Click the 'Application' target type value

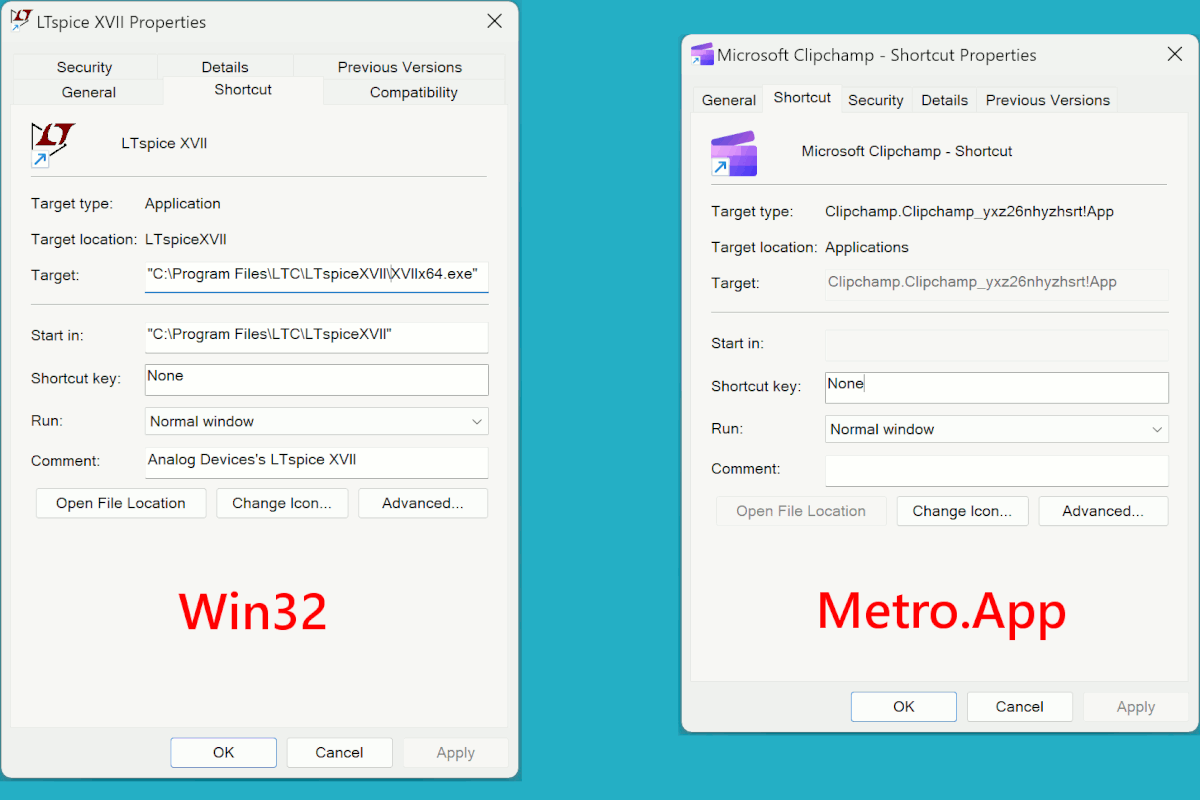tap(183, 203)
